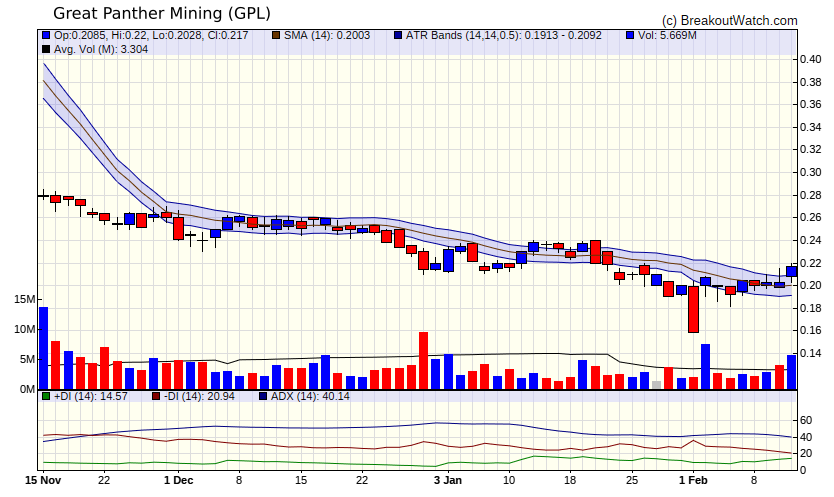Screen dimensions: 834x497
Task: Click the 15 Nov date axis label
Action: (43, 480)
